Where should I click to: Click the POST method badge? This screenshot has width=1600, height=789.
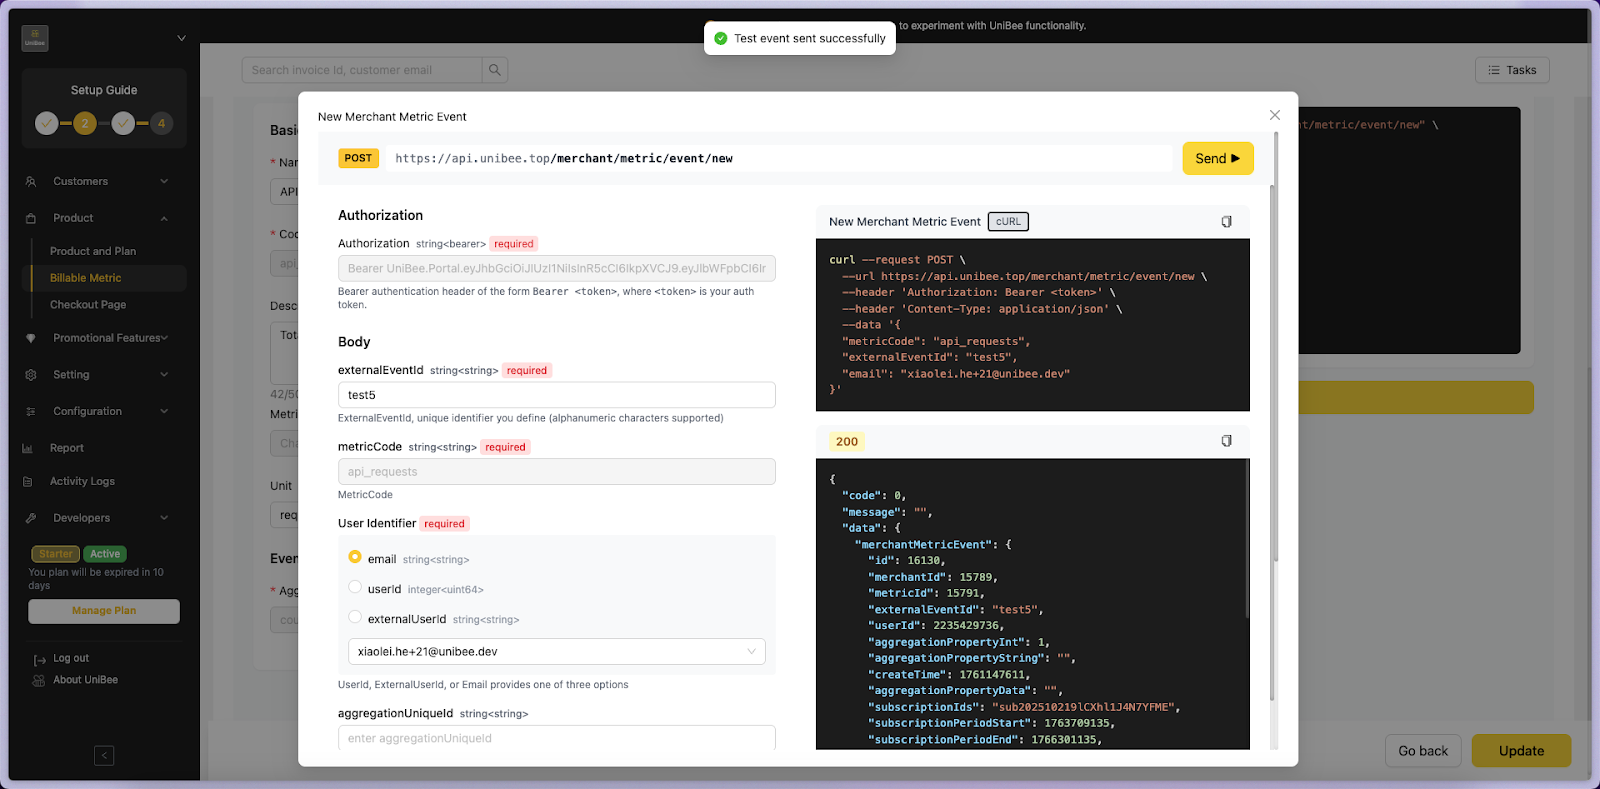click(x=358, y=158)
